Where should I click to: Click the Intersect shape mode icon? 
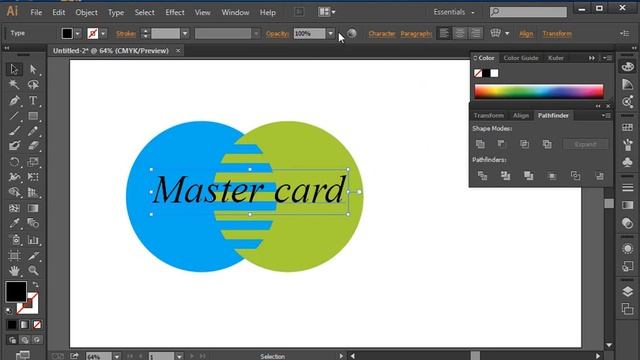pos(524,144)
